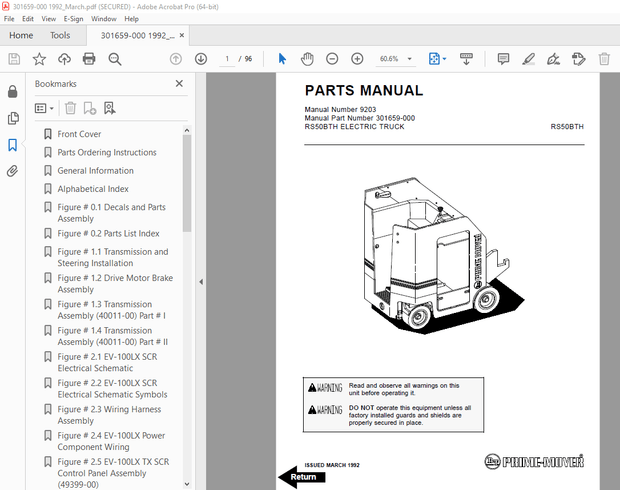Choose the selection arrow tool
Viewport: 620px width, 490px height.
coord(282,59)
